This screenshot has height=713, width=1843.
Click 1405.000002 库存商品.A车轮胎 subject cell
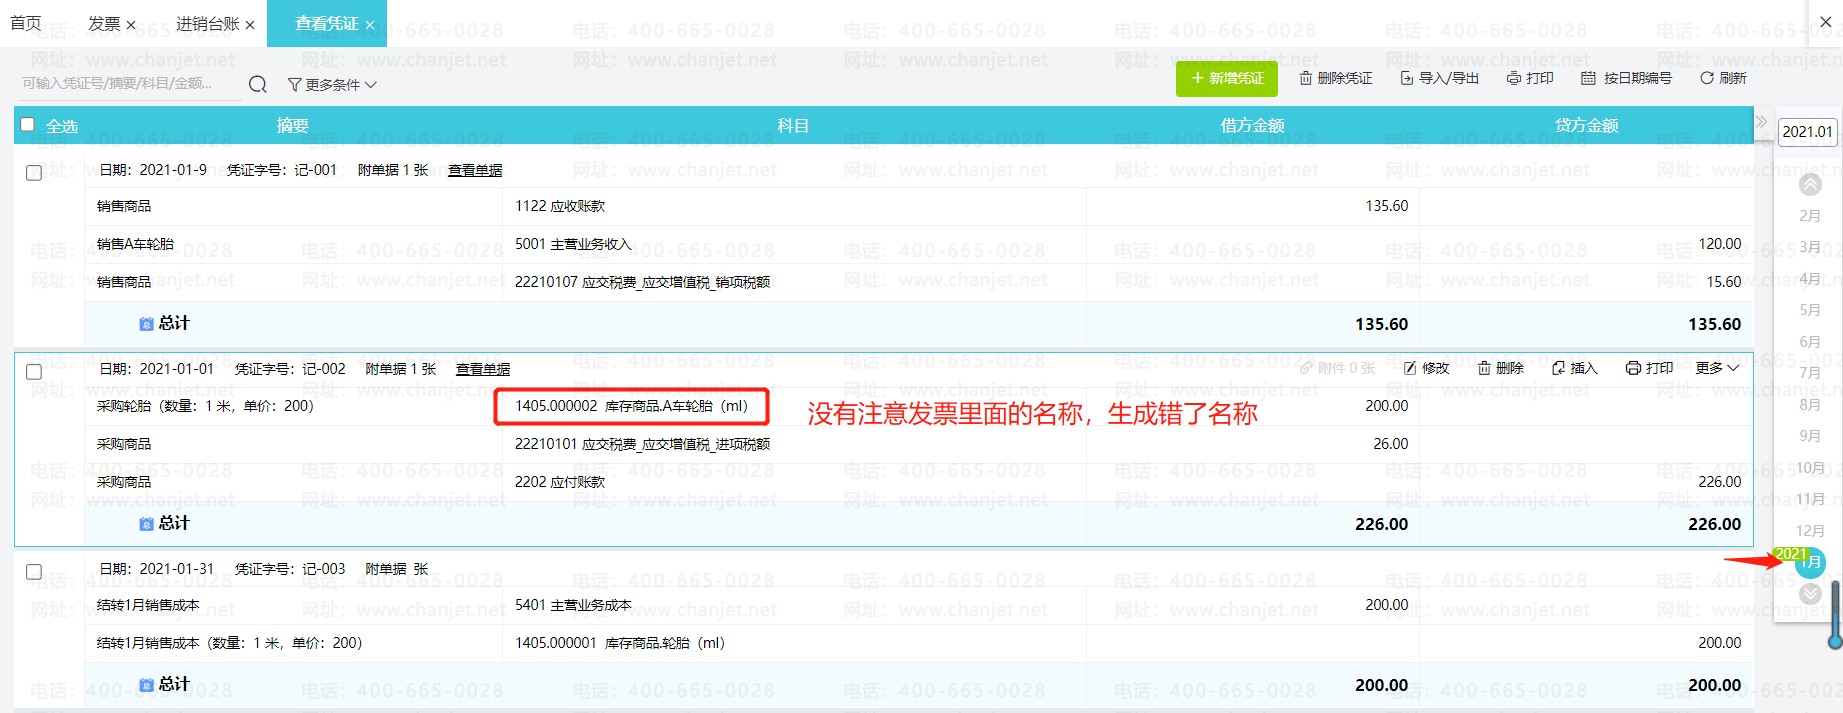pyautogui.click(x=794, y=406)
